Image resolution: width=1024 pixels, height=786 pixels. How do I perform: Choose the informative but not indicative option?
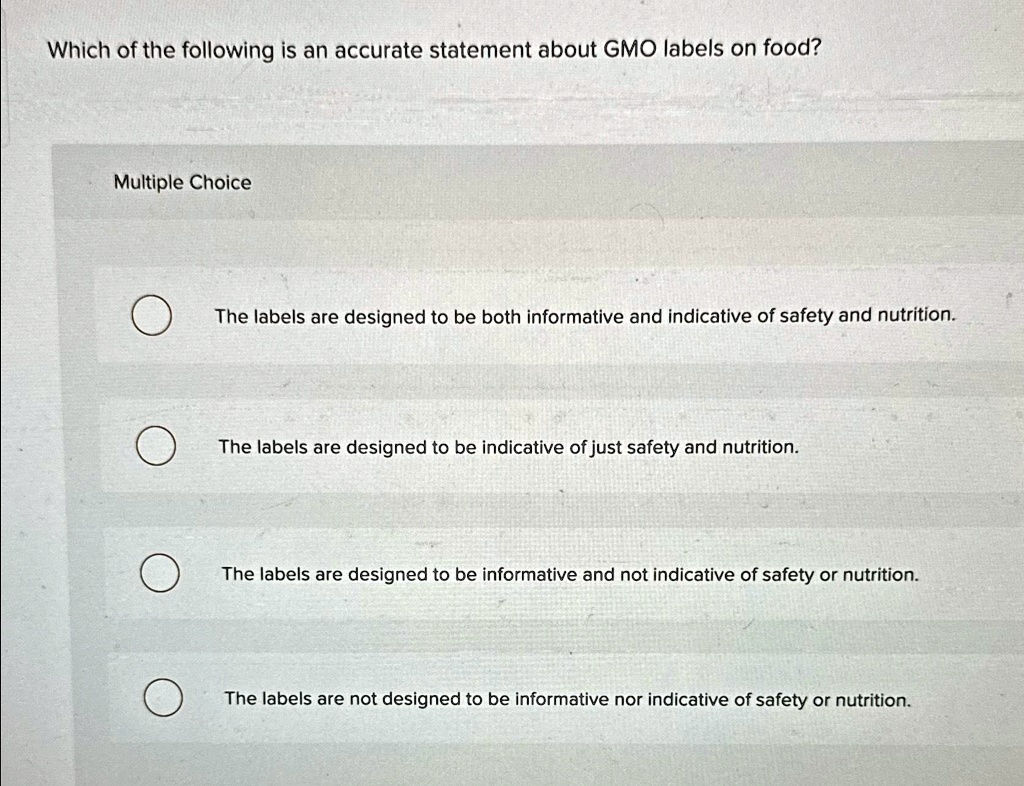(x=569, y=574)
